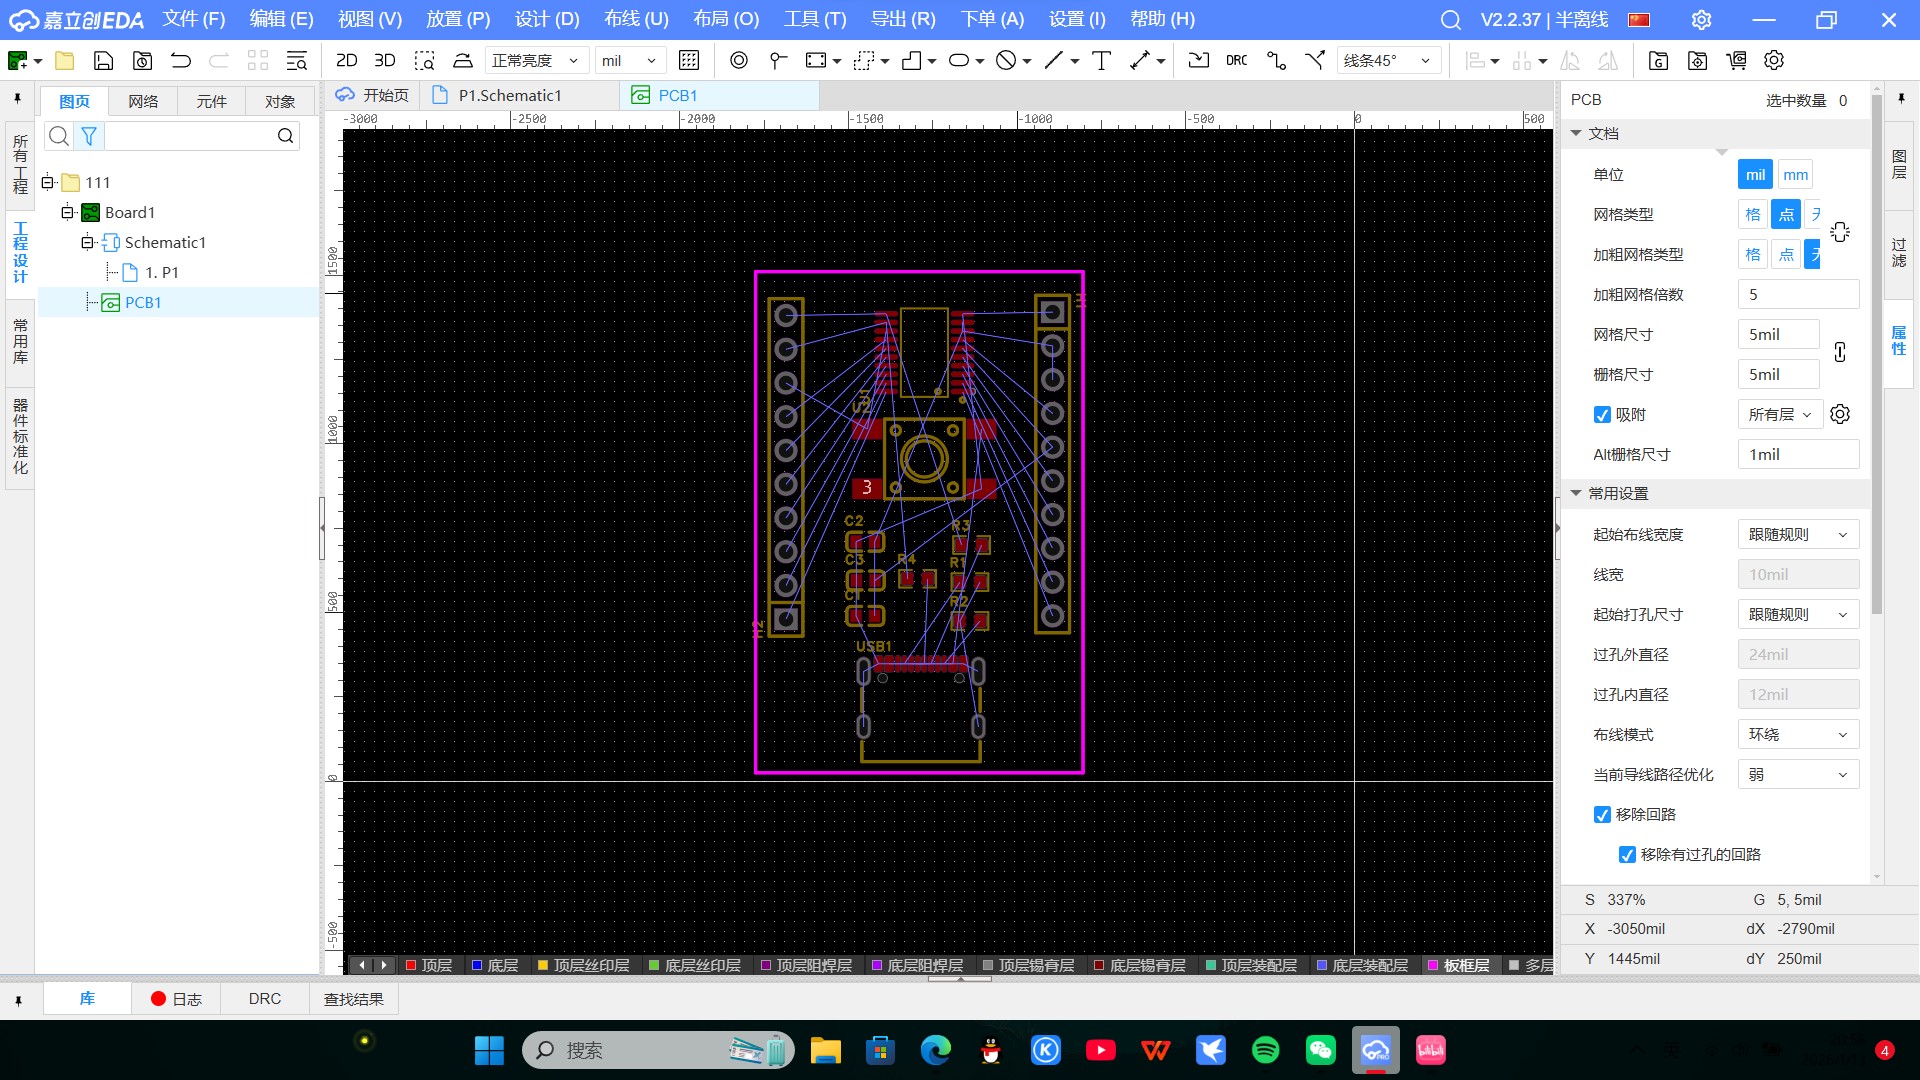This screenshot has width=1920, height=1080.
Task: Switch to the P1.Schematic1 tab
Action: [509, 96]
